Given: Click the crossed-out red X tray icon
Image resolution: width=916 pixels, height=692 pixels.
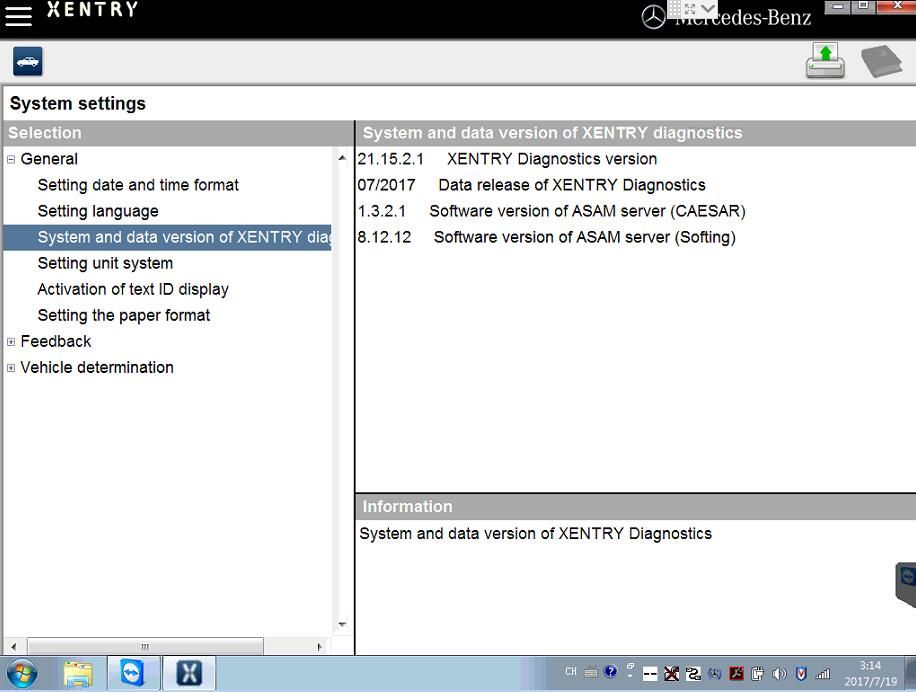Looking at the screenshot, I should [671, 674].
